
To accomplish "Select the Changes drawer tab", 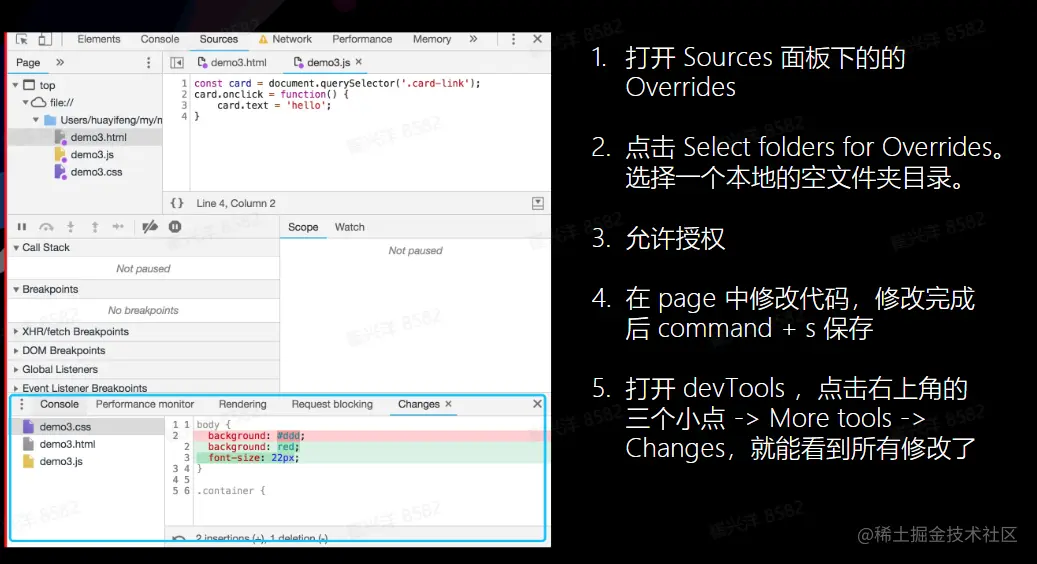I will coord(418,404).
